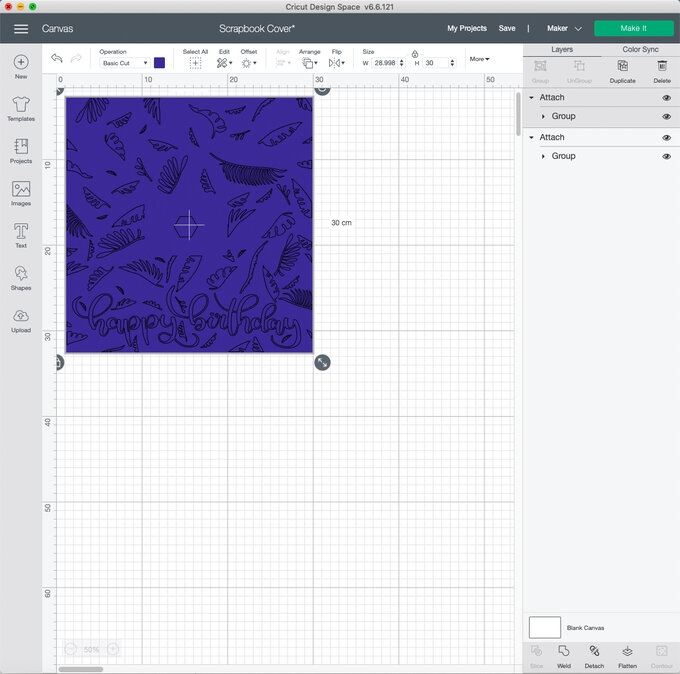Image resolution: width=680 pixels, height=674 pixels.
Task: Save the Scrapbook Cover project
Action: 507,29
